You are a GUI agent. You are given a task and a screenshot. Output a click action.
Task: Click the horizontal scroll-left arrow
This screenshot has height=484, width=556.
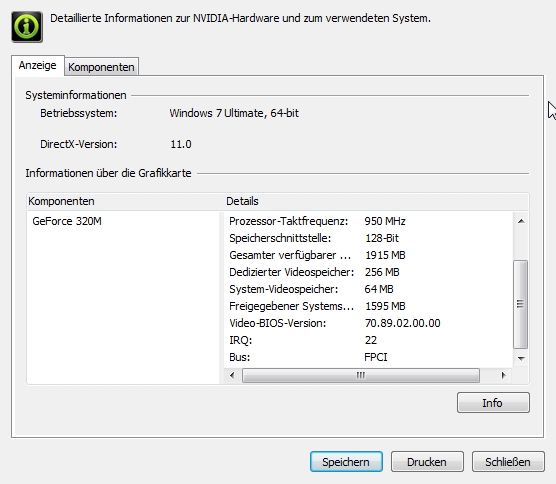point(232,375)
